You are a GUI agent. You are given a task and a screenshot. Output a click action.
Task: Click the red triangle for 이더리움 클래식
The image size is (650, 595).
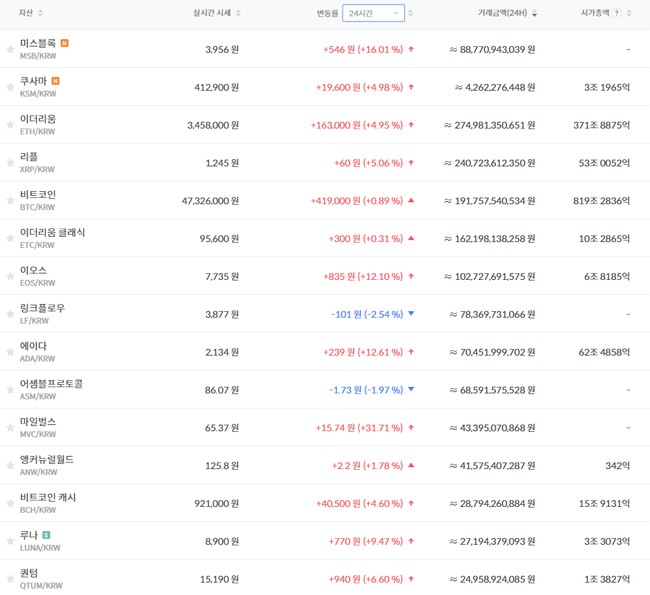(x=411, y=238)
